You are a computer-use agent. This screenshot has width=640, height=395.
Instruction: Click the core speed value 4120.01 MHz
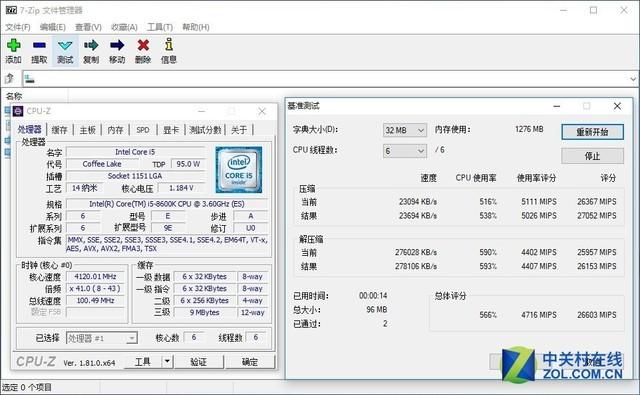click(95, 277)
